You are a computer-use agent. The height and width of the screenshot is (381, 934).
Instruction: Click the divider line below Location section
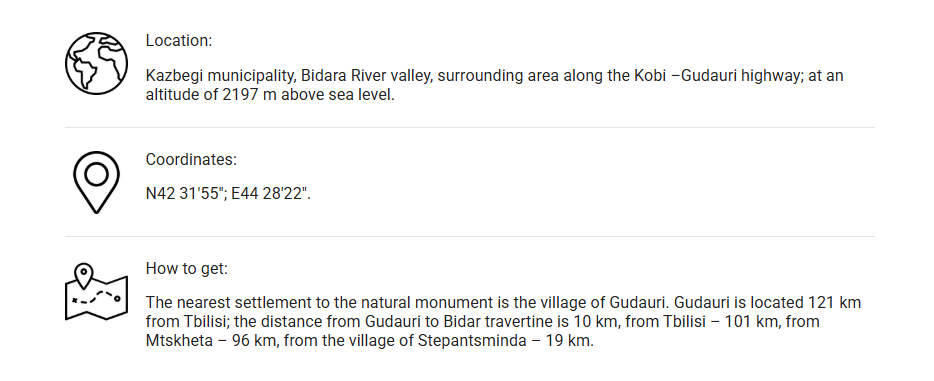point(470,127)
